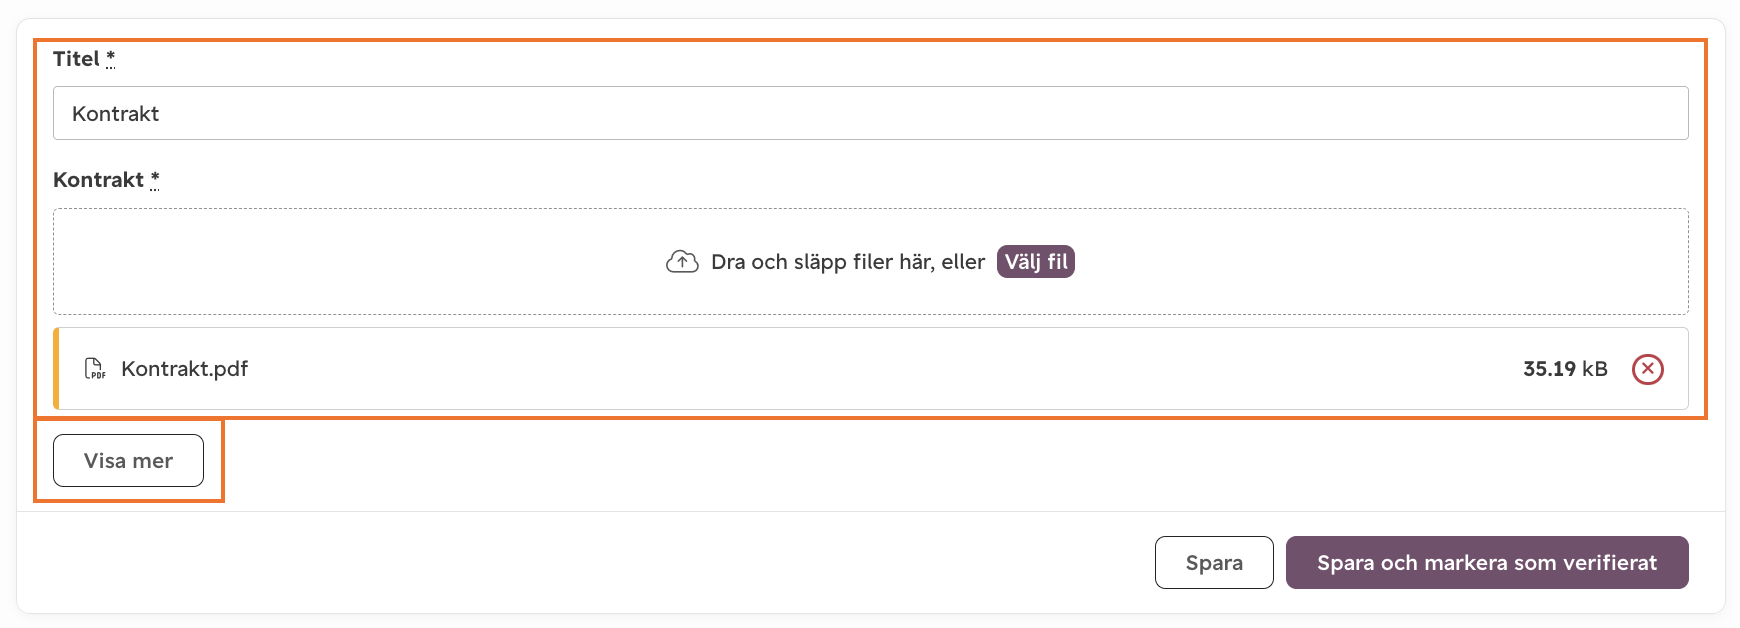Click the orange accent bar on file row
Viewport: 1740px width, 628px height.
(56, 369)
